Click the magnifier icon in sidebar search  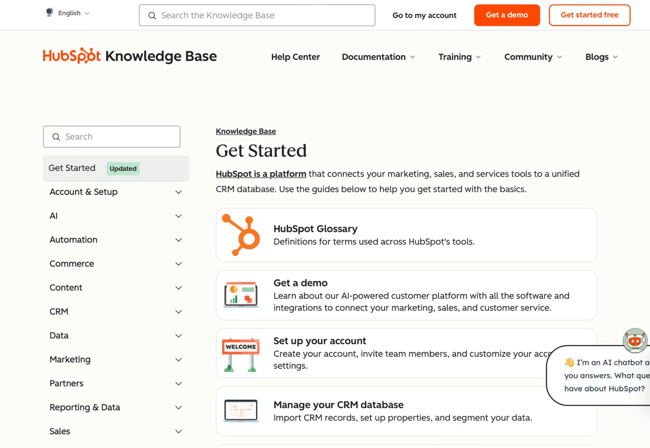coord(56,137)
